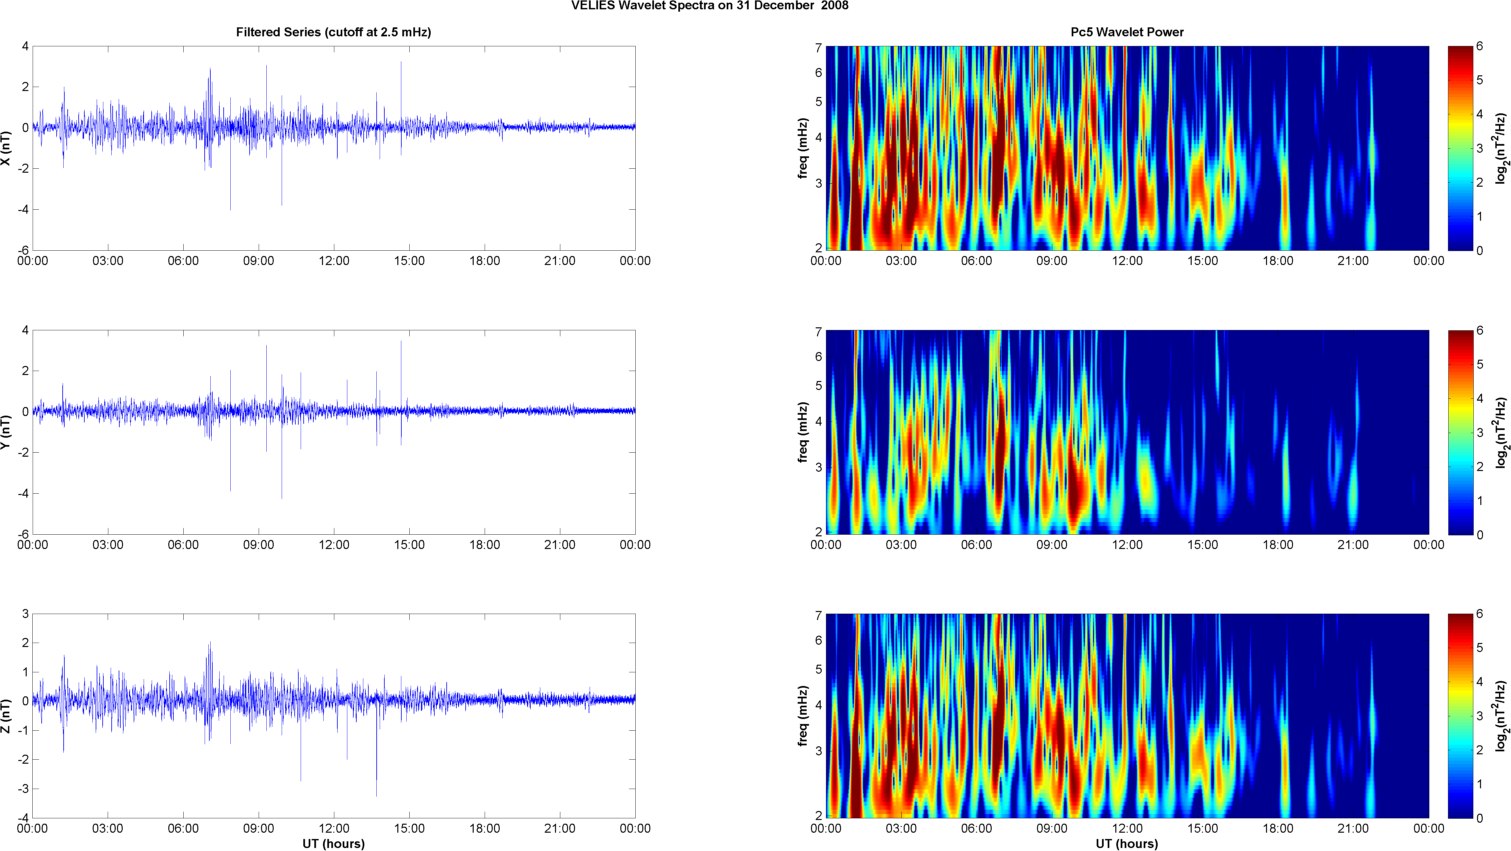Select the 'Pc5 Wavelet Power' heading
The image size is (1511, 851).
pyautogui.click(x=1126, y=32)
